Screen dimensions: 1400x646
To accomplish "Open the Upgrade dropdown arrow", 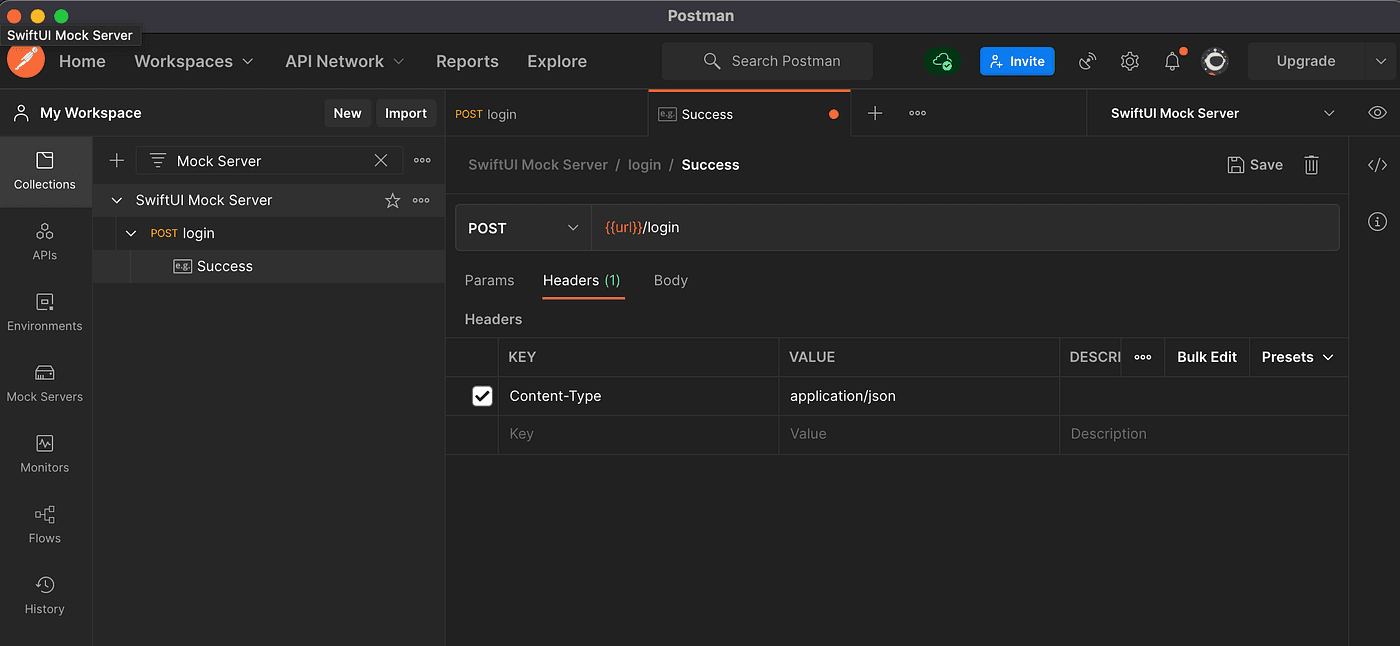I will pyautogui.click(x=1381, y=61).
